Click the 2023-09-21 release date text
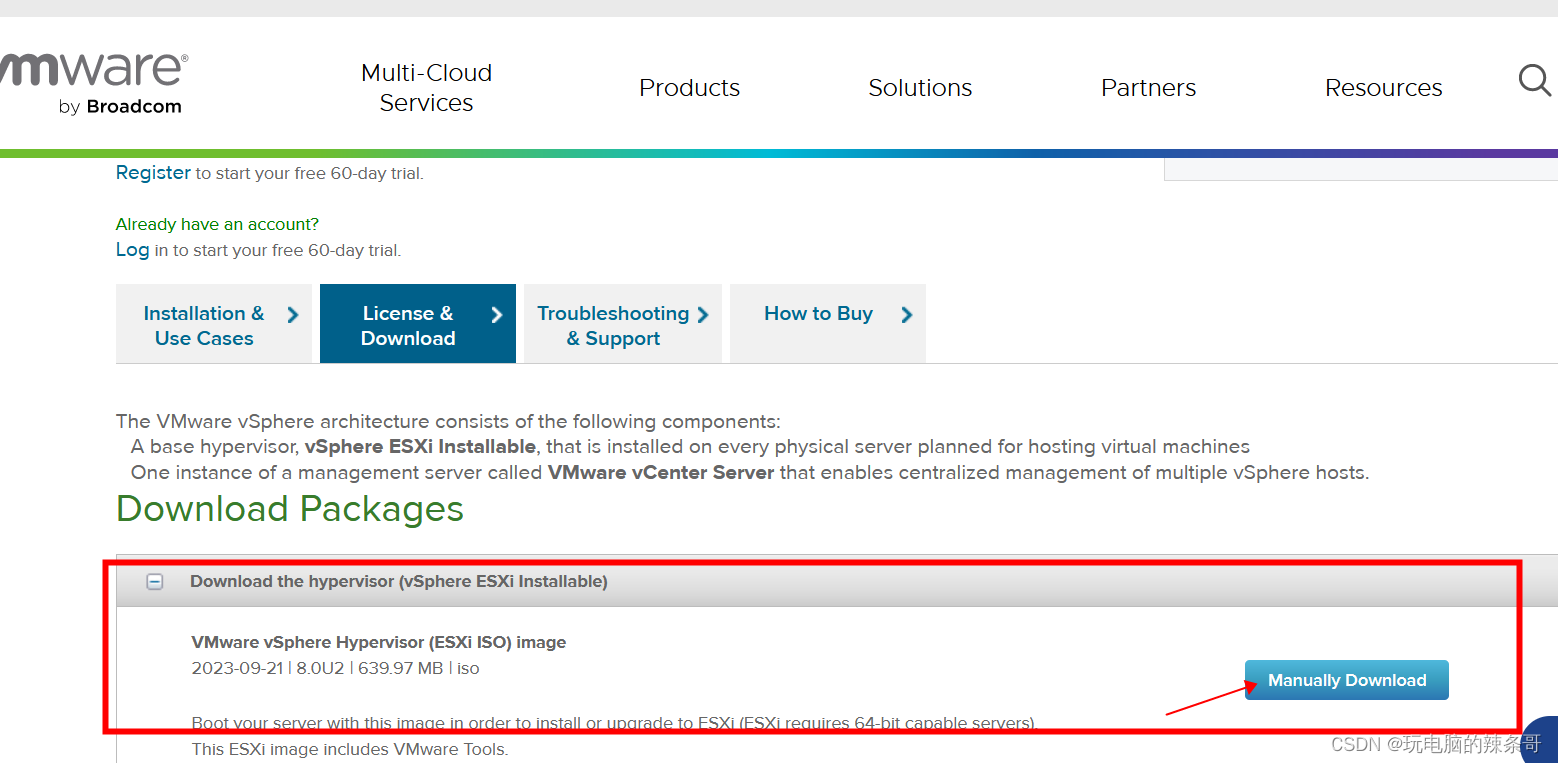Screen dimensions: 1558x763 [x=237, y=668]
